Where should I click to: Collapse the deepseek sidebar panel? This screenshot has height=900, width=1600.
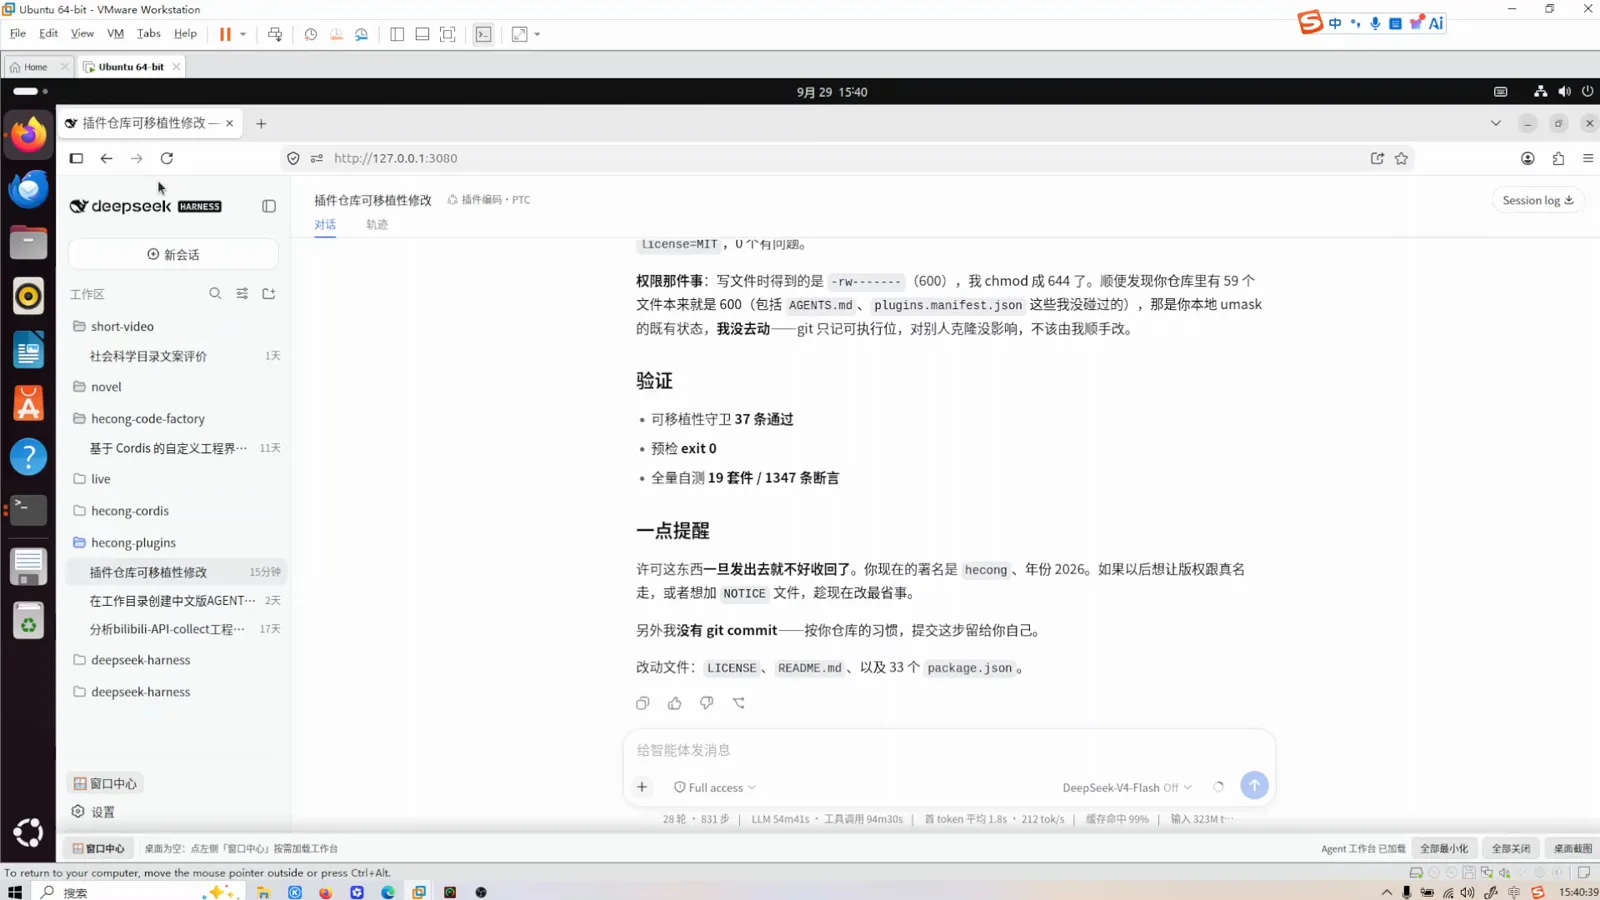pos(269,206)
